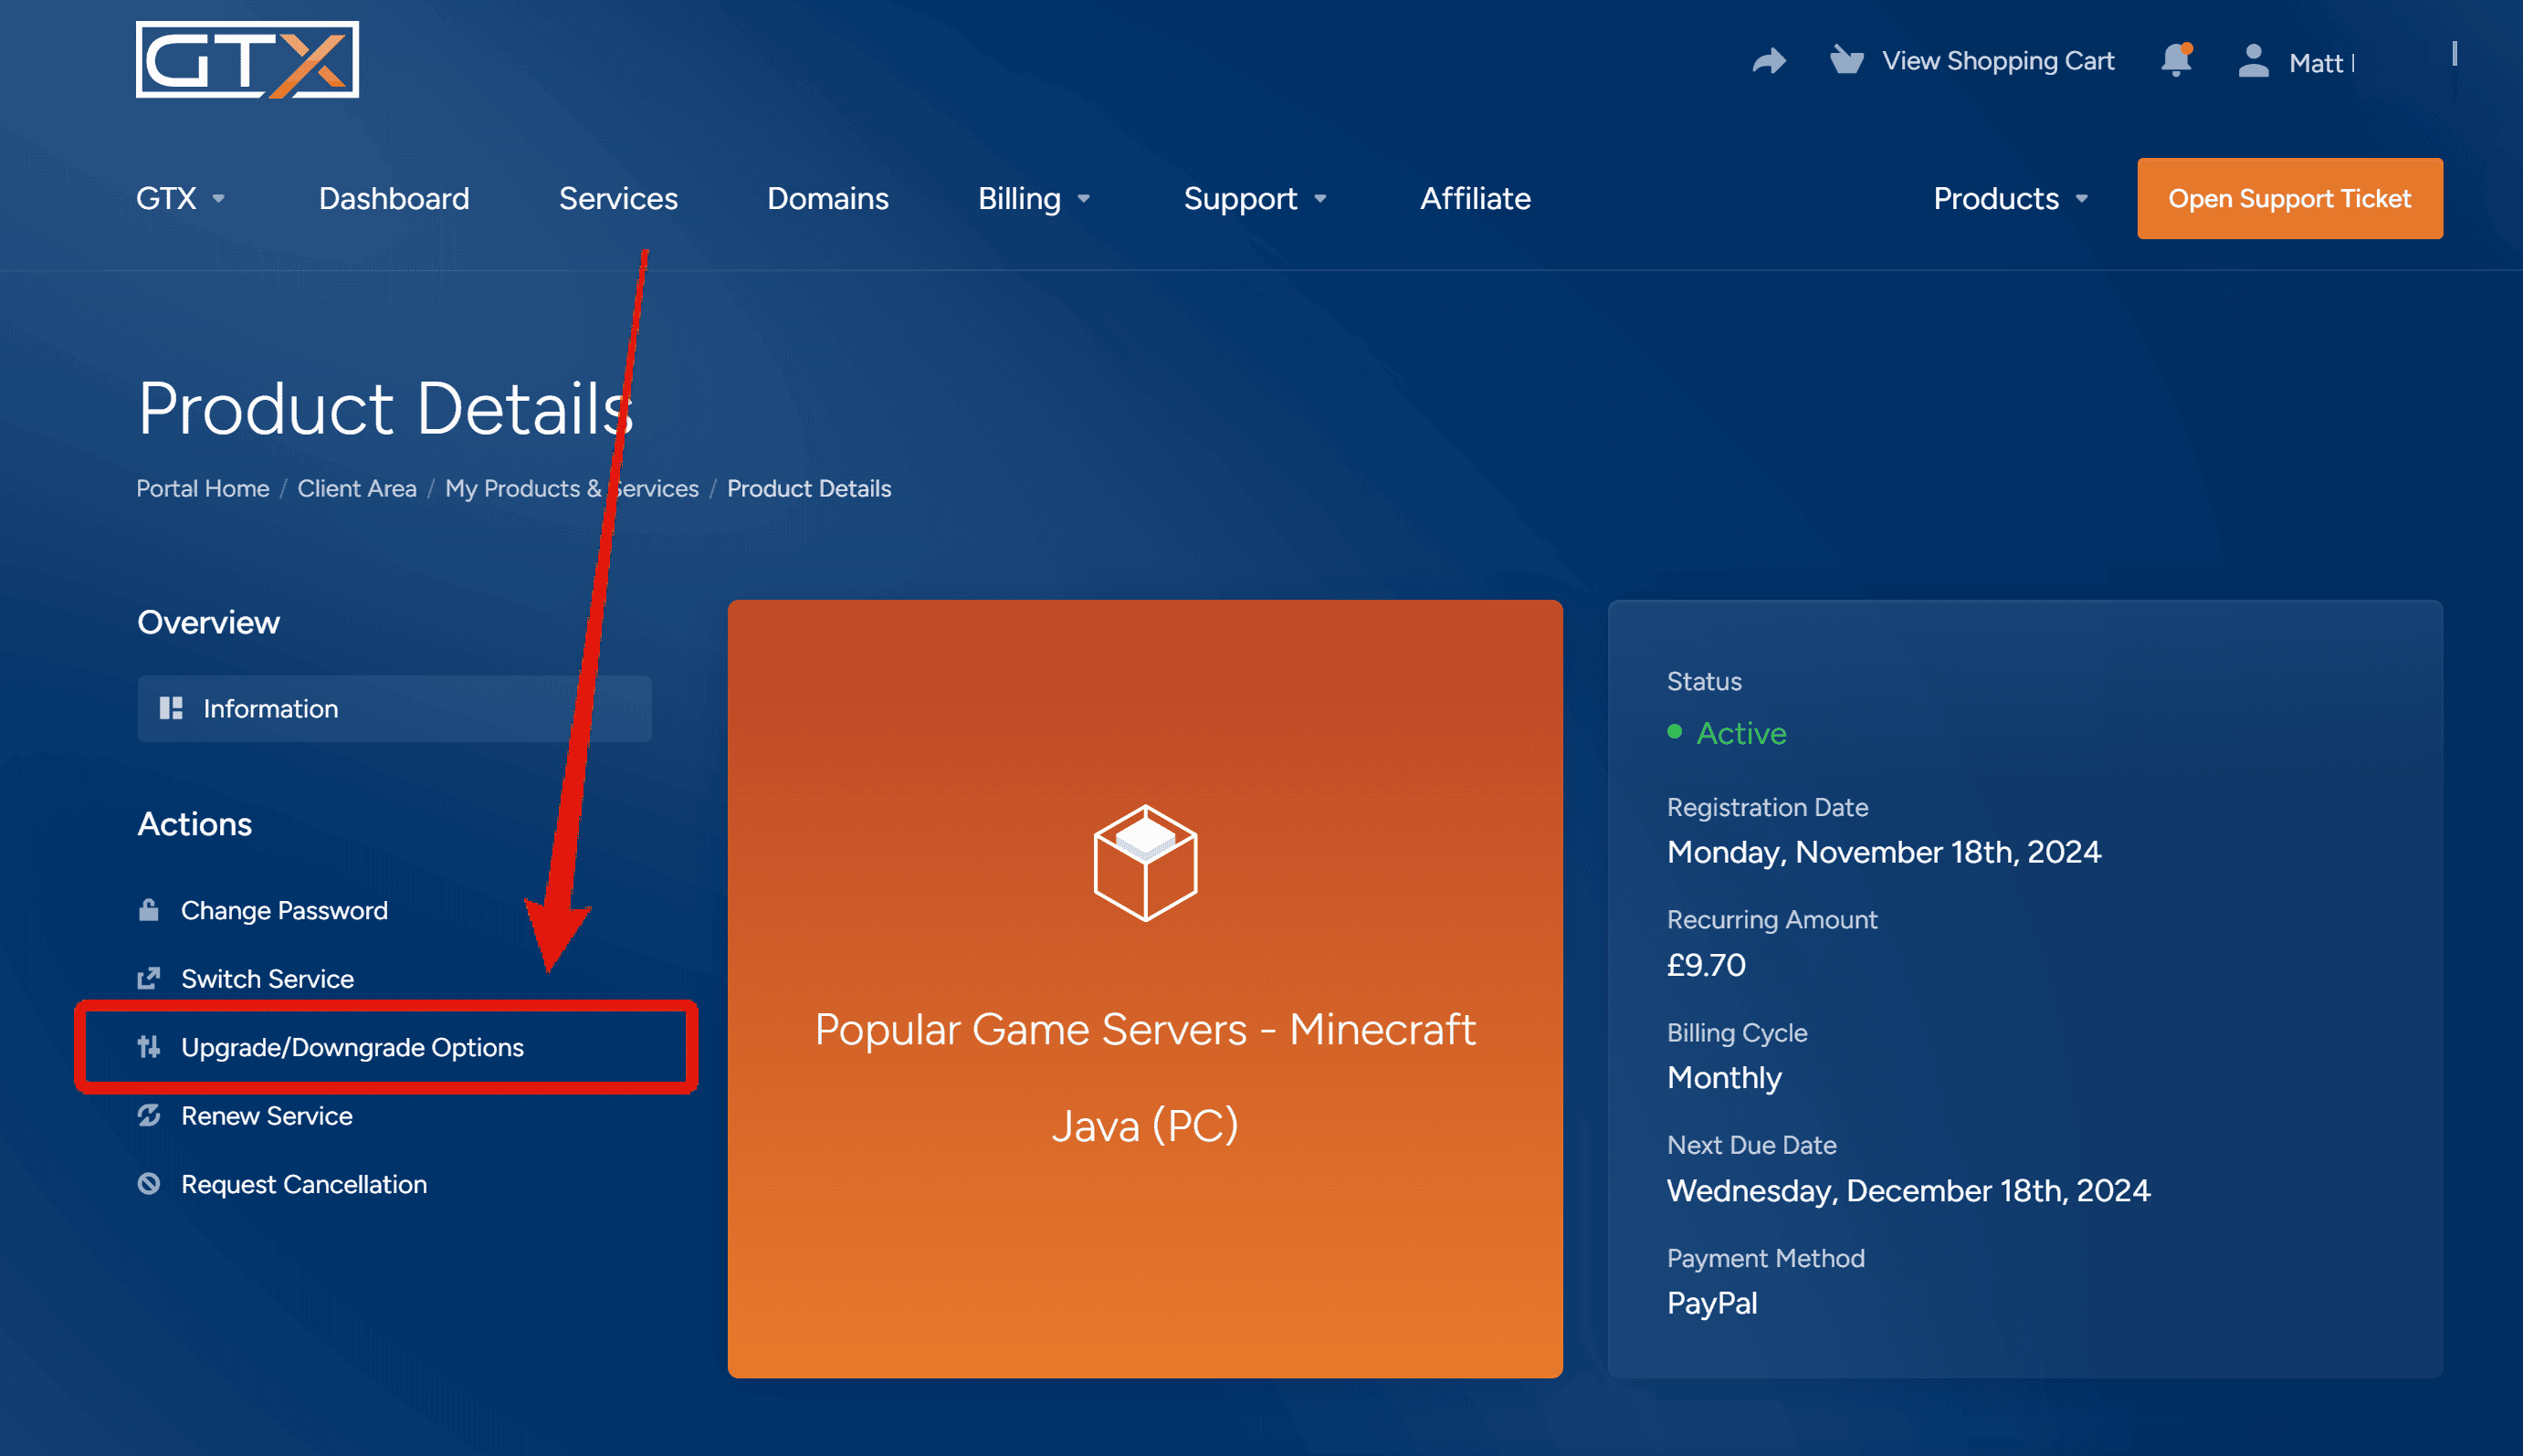Click Switch Service action
Screen dimensions: 2523x1456
pyautogui.click(x=267, y=978)
